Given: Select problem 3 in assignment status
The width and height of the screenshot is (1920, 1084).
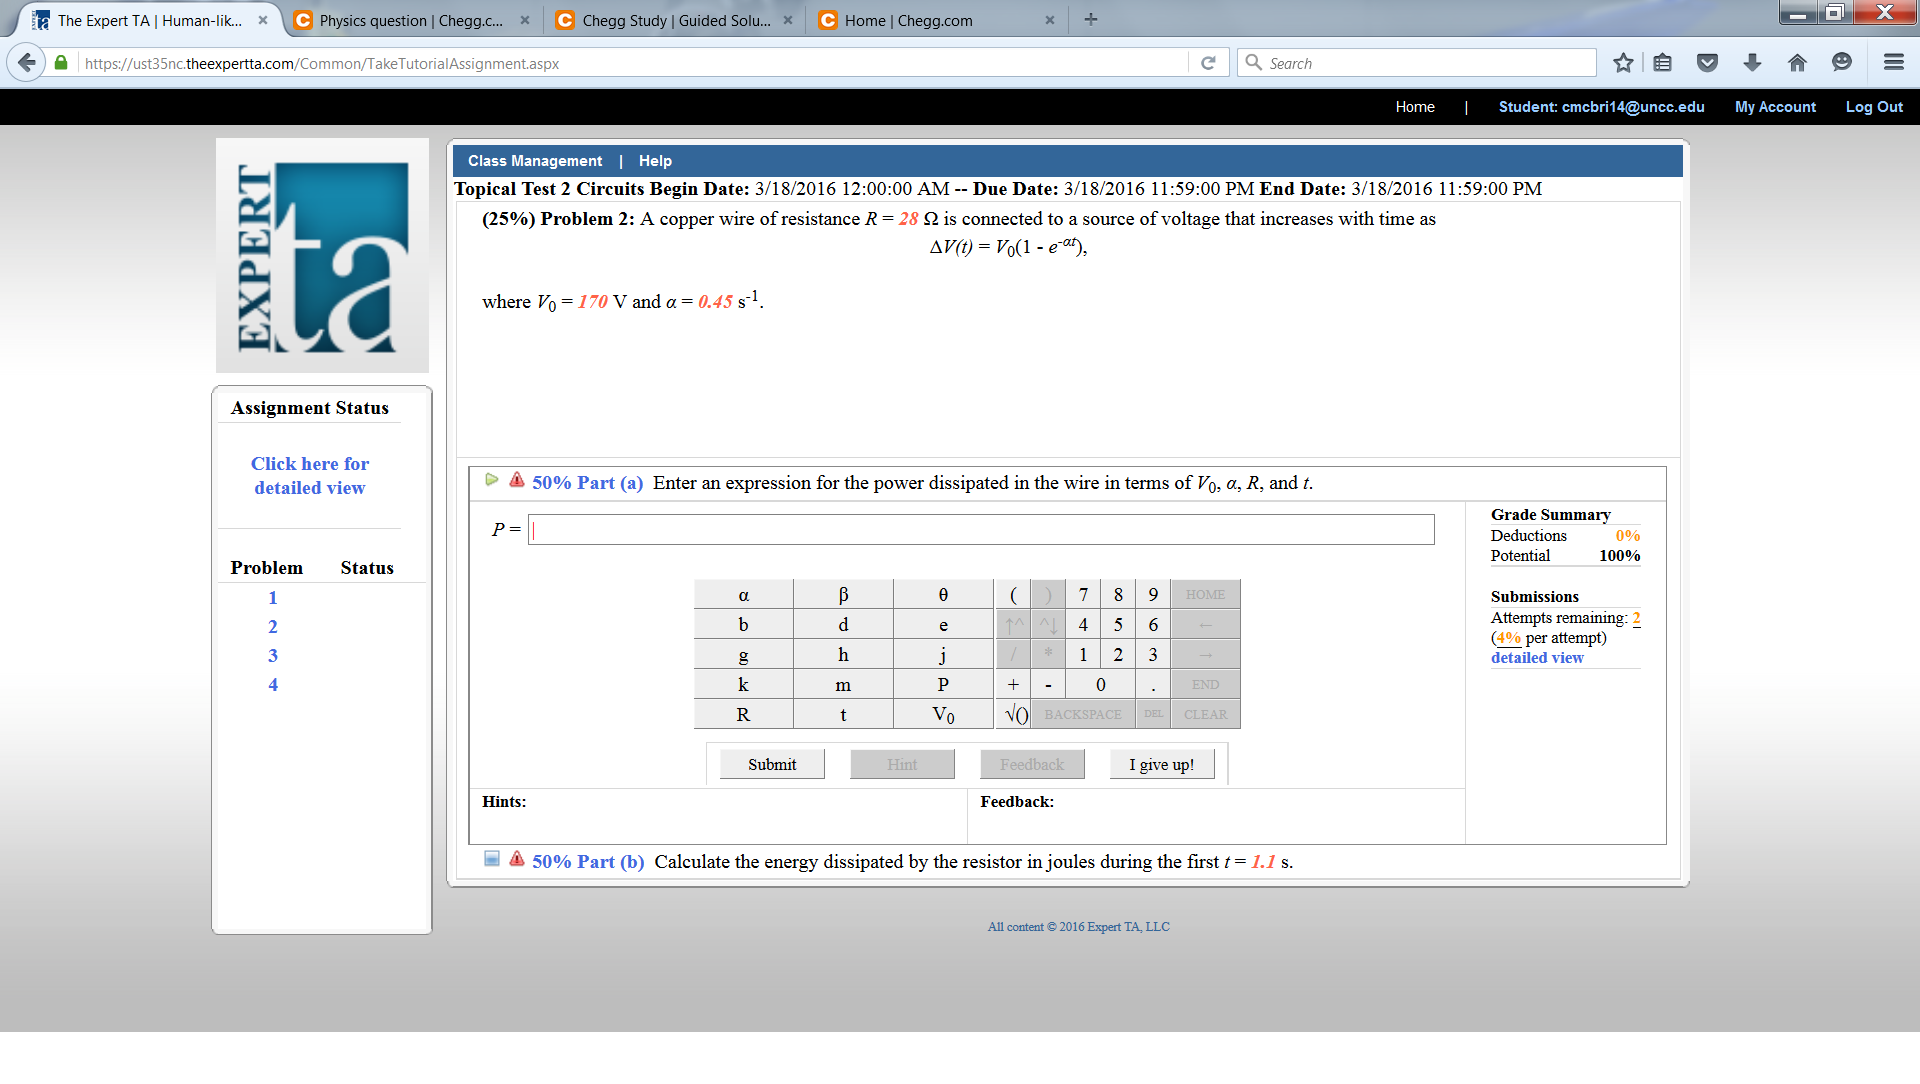Looking at the screenshot, I should pos(273,656).
